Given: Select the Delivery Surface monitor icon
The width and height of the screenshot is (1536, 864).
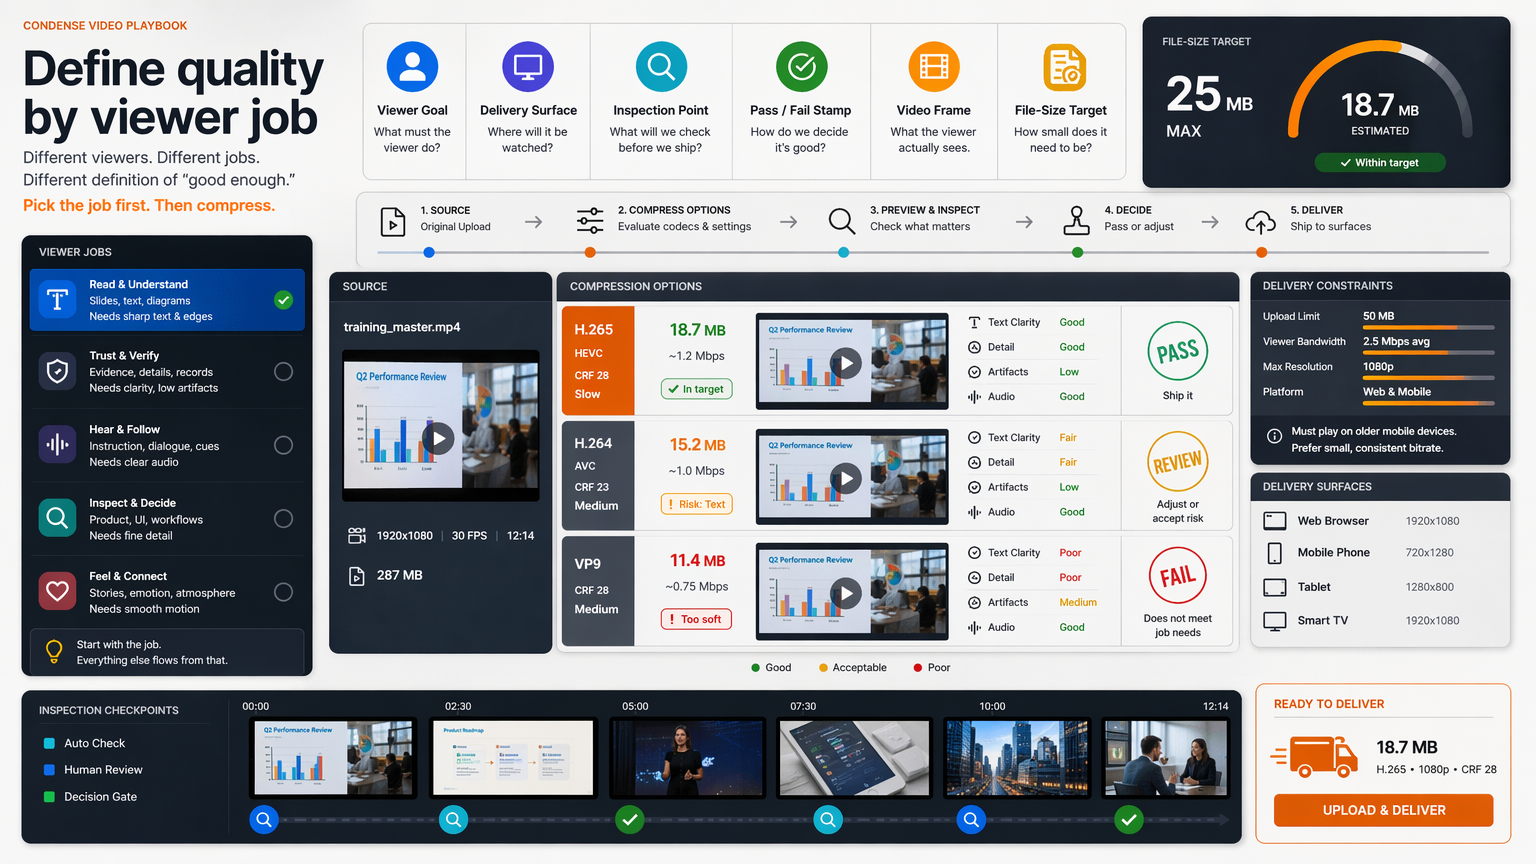Looking at the screenshot, I should [527, 67].
